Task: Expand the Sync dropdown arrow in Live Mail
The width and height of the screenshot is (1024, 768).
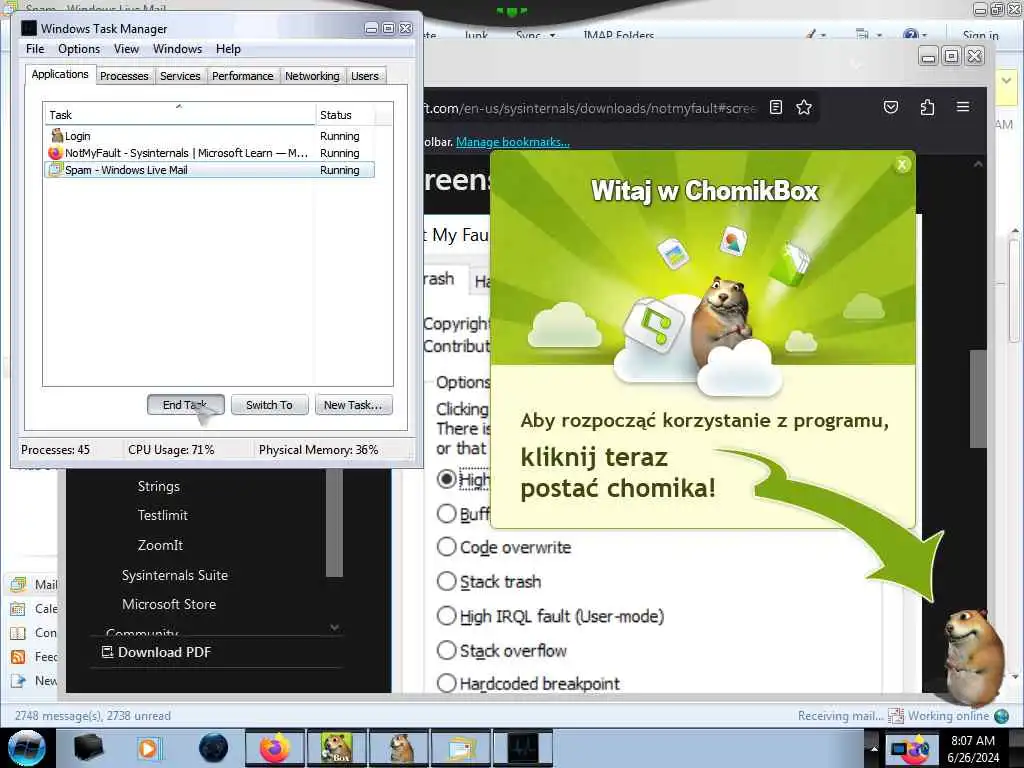Action: point(552,35)
